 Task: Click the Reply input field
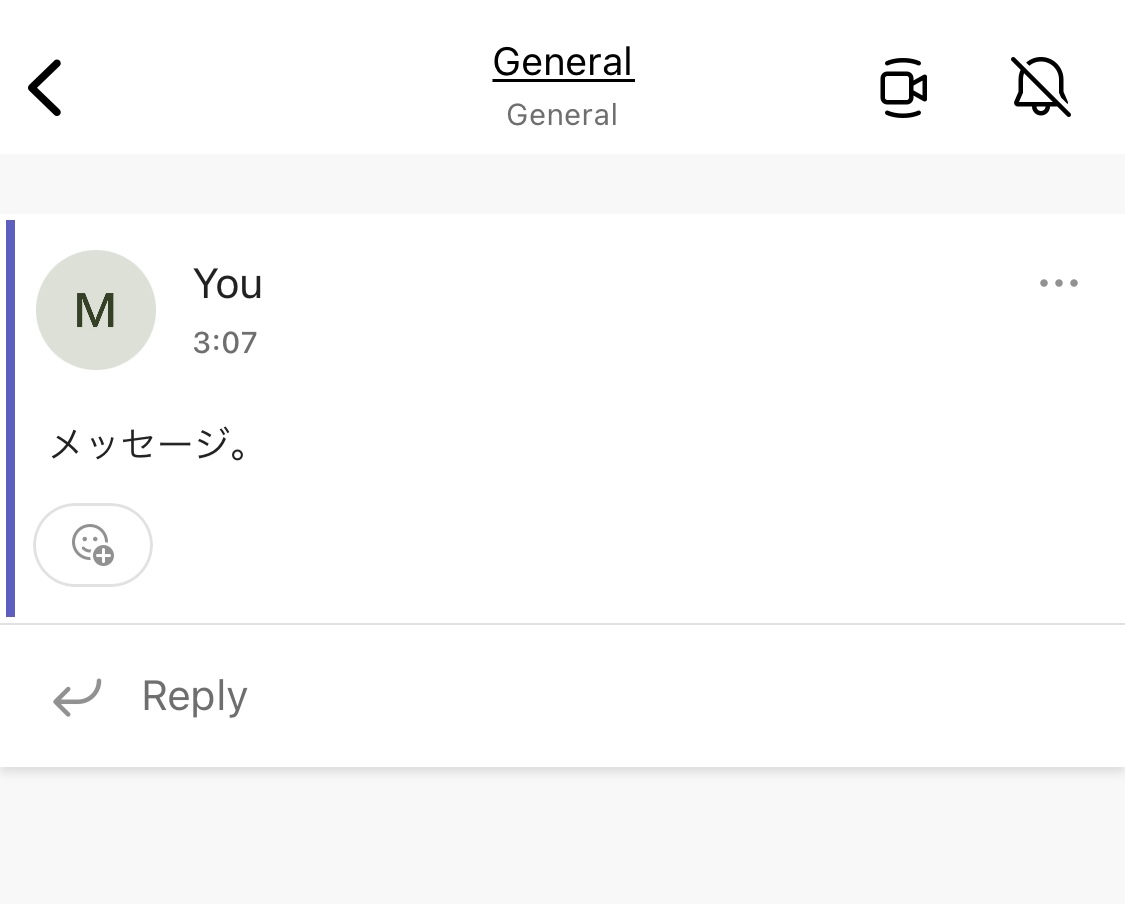[x=562, y=696]
